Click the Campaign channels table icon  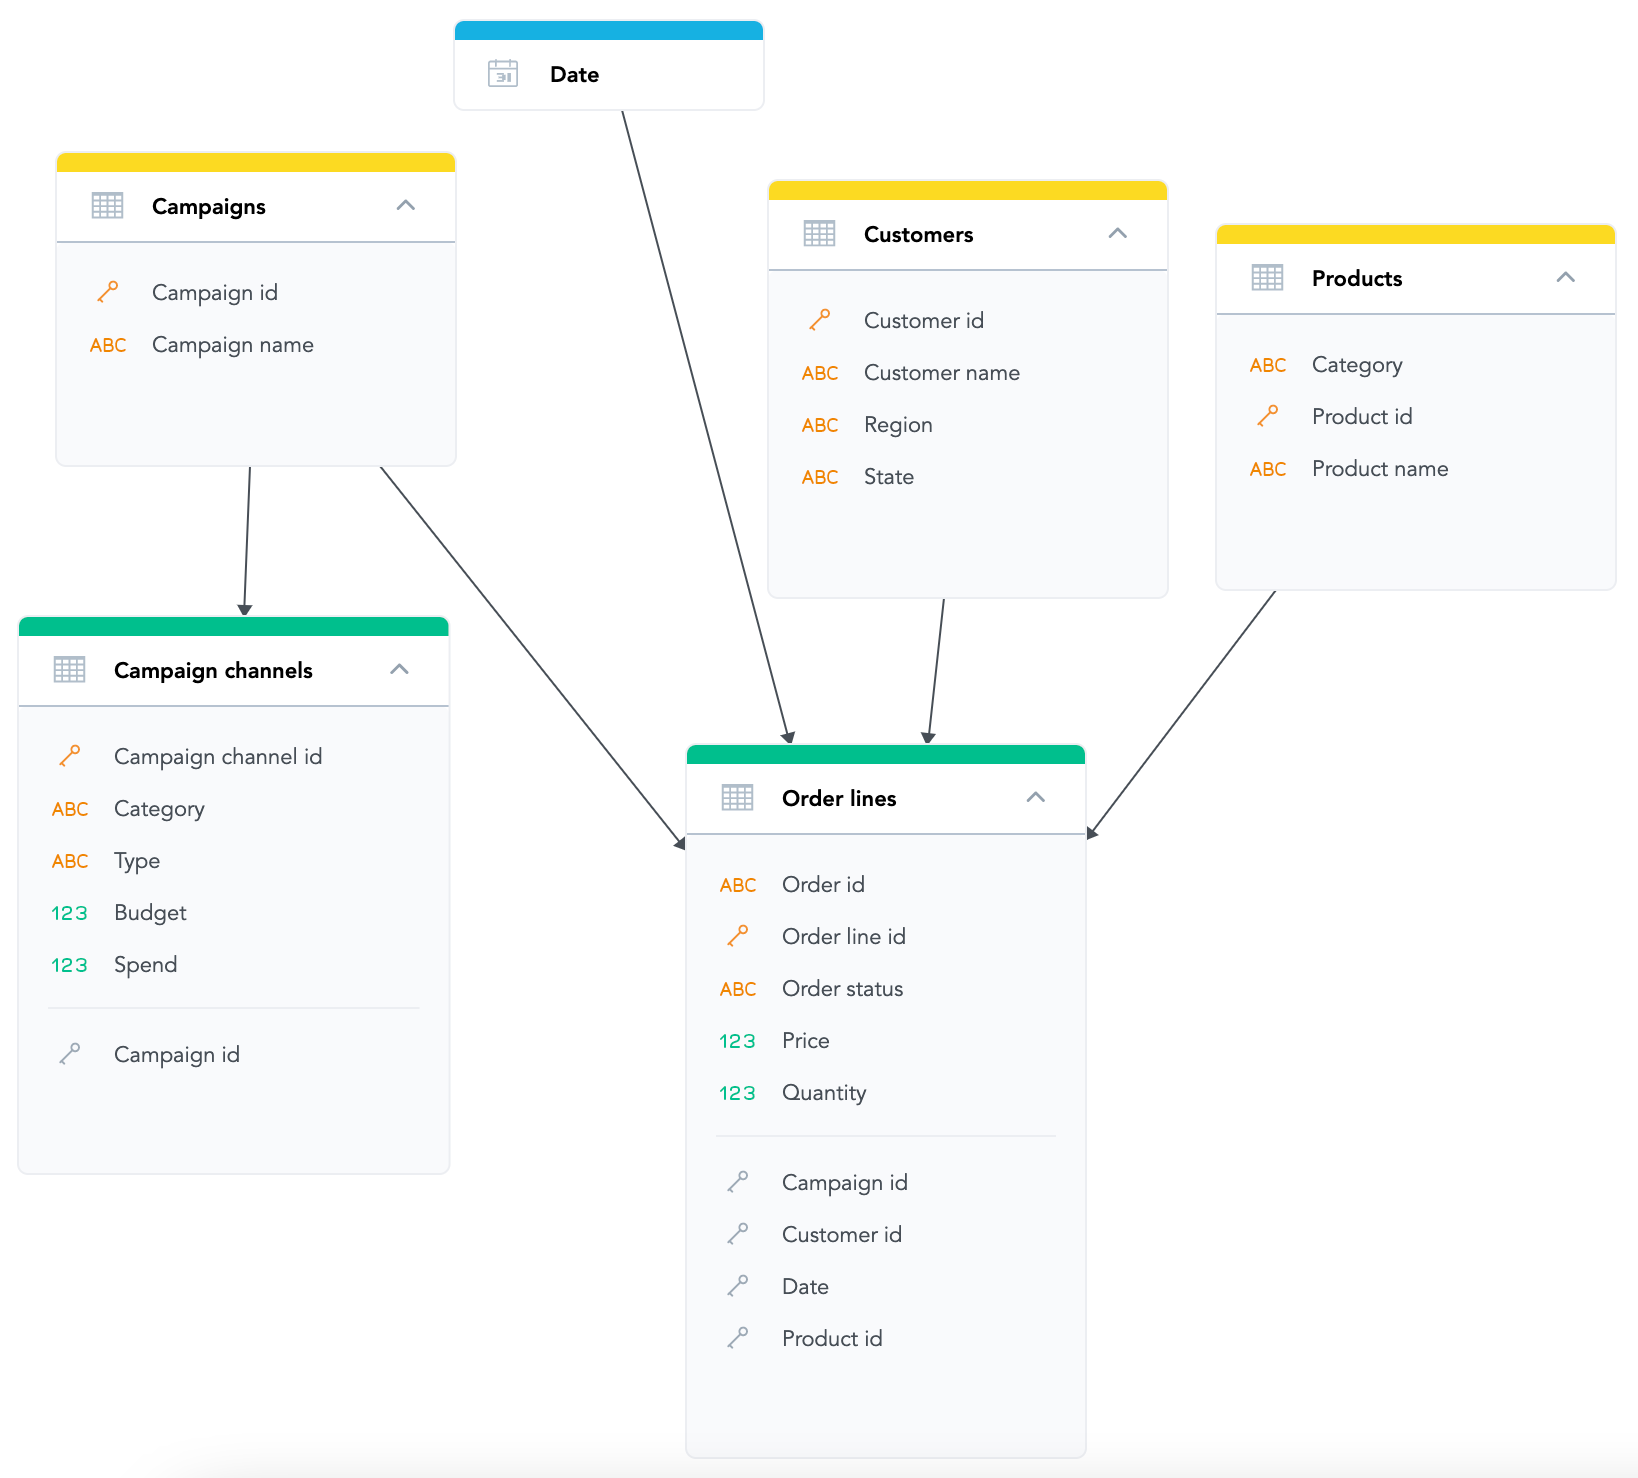(x=69, y=670)
